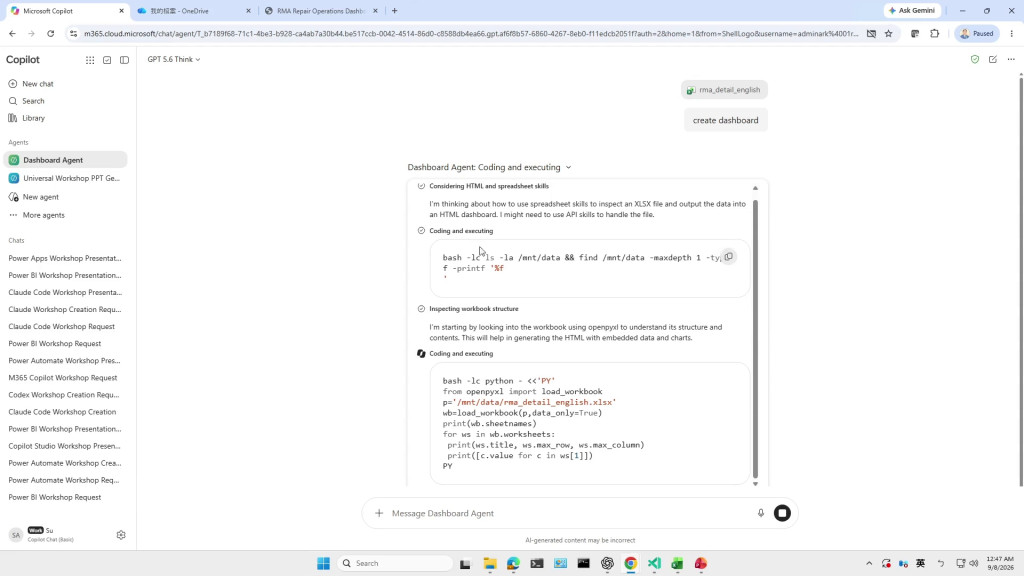Open the Copilot apps grid icon
1024x576 pixels.
[x=90, y=60]
